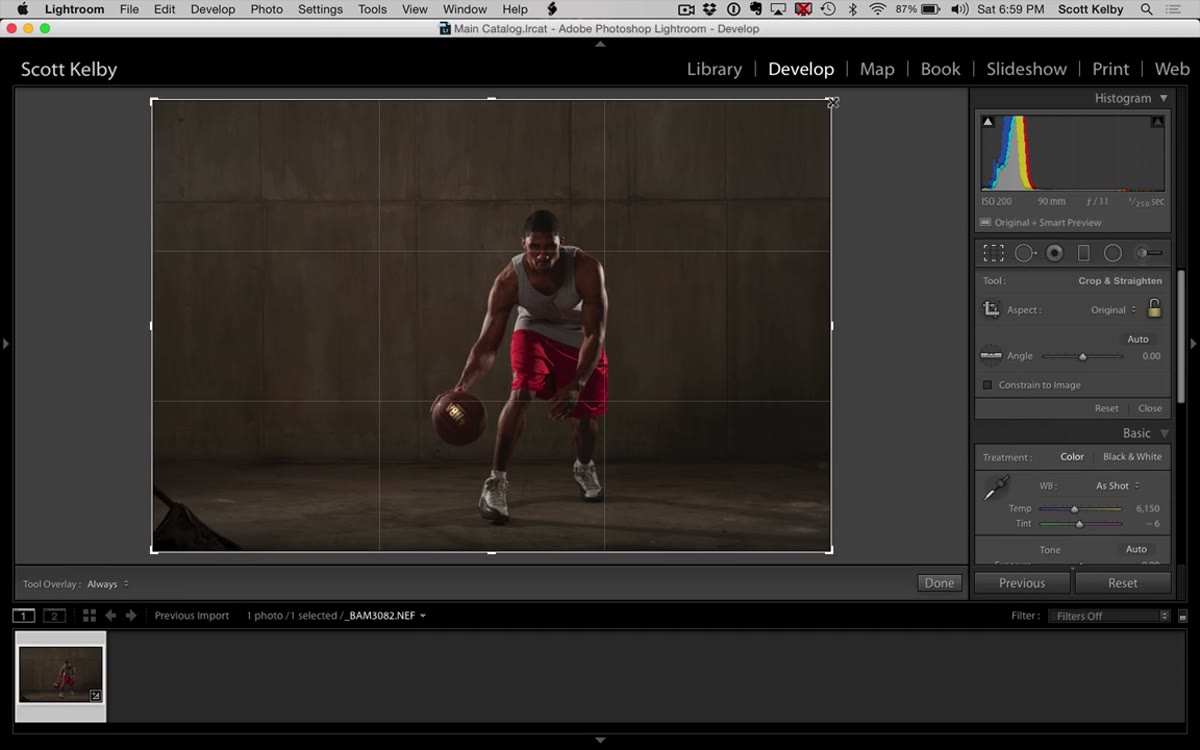
Task: Click the Tint slider handle
Action: [x=1079, y=524]
